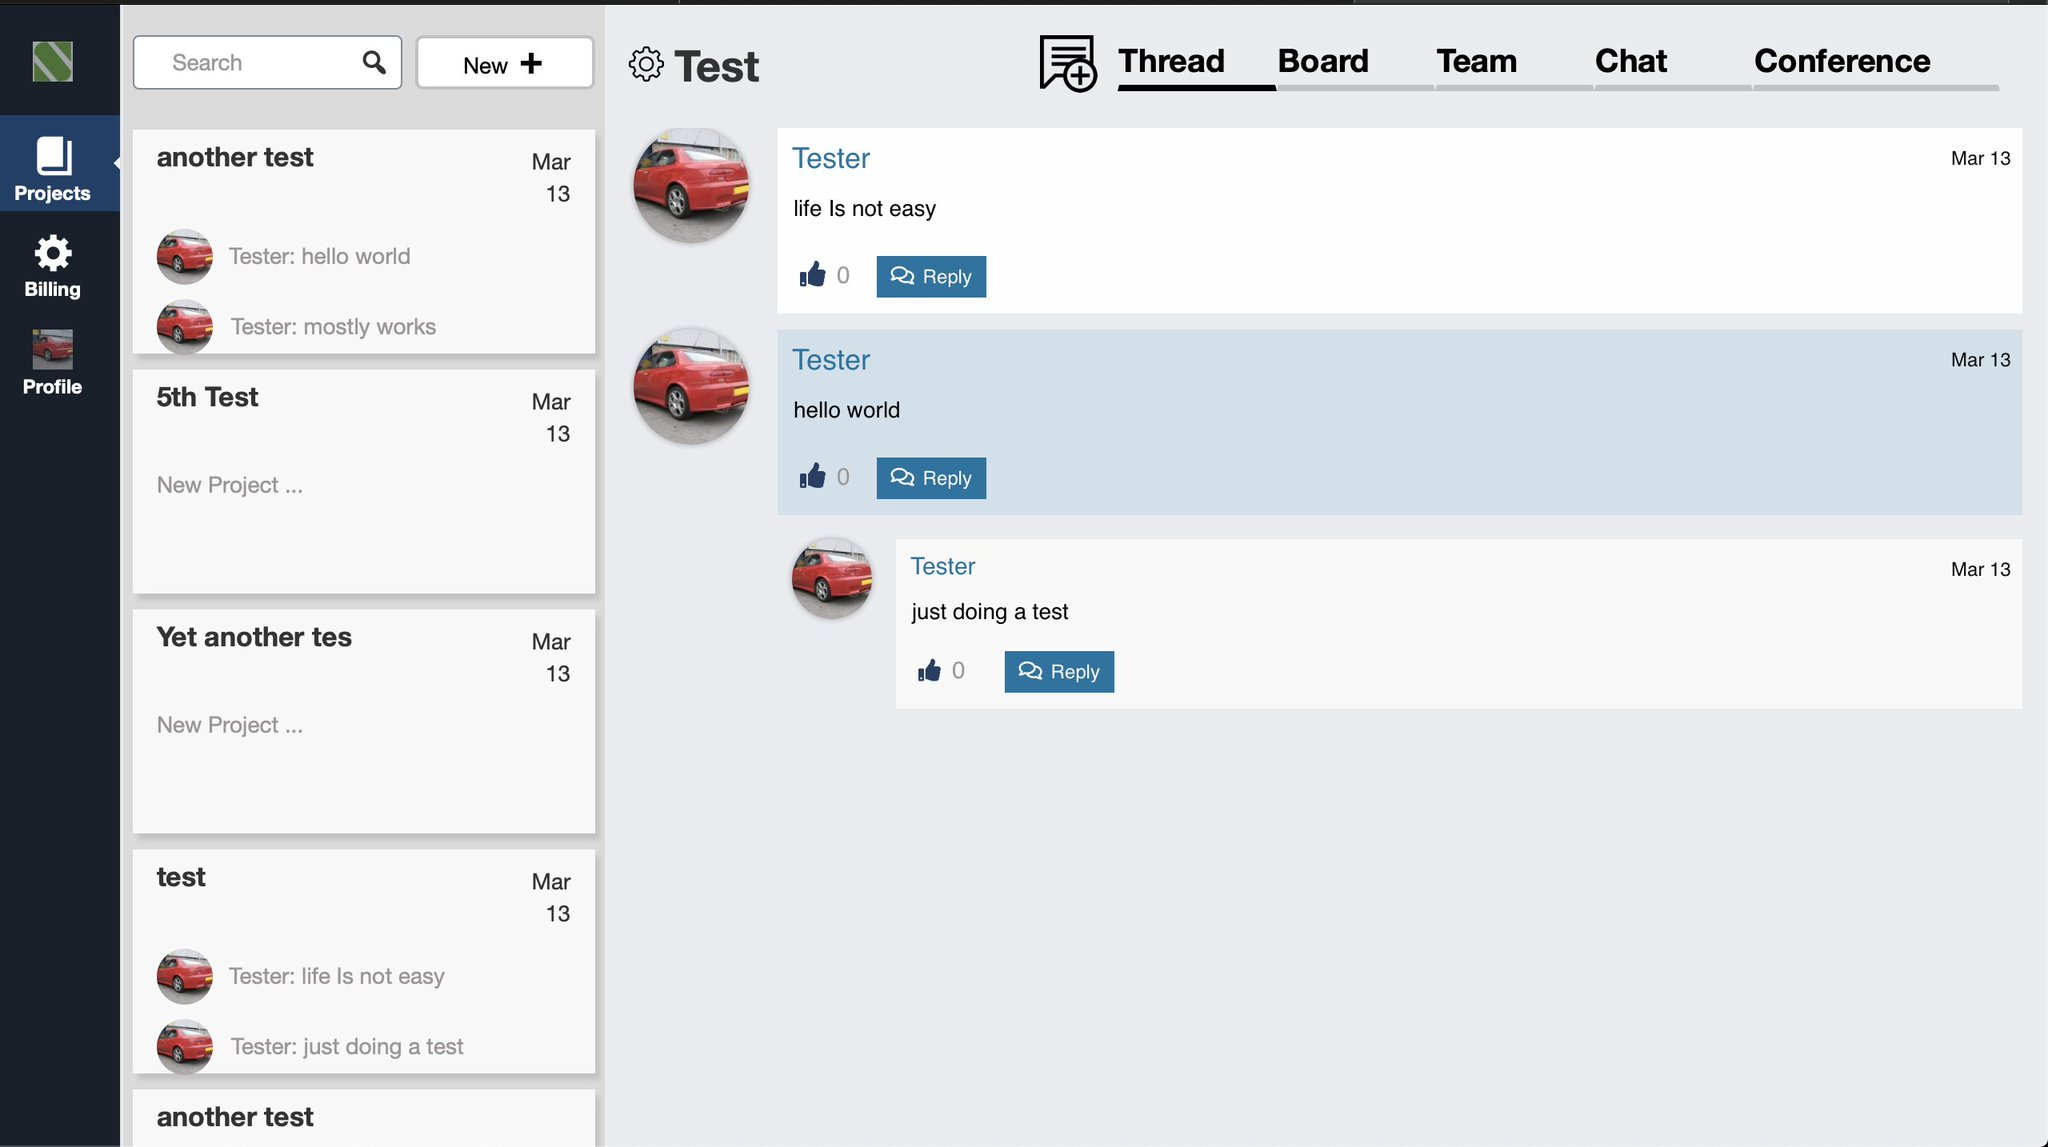Select 'Tester: life Is not easy' preview
The height and width of the screenshot is (1147, 2048).
pos(336,976)
